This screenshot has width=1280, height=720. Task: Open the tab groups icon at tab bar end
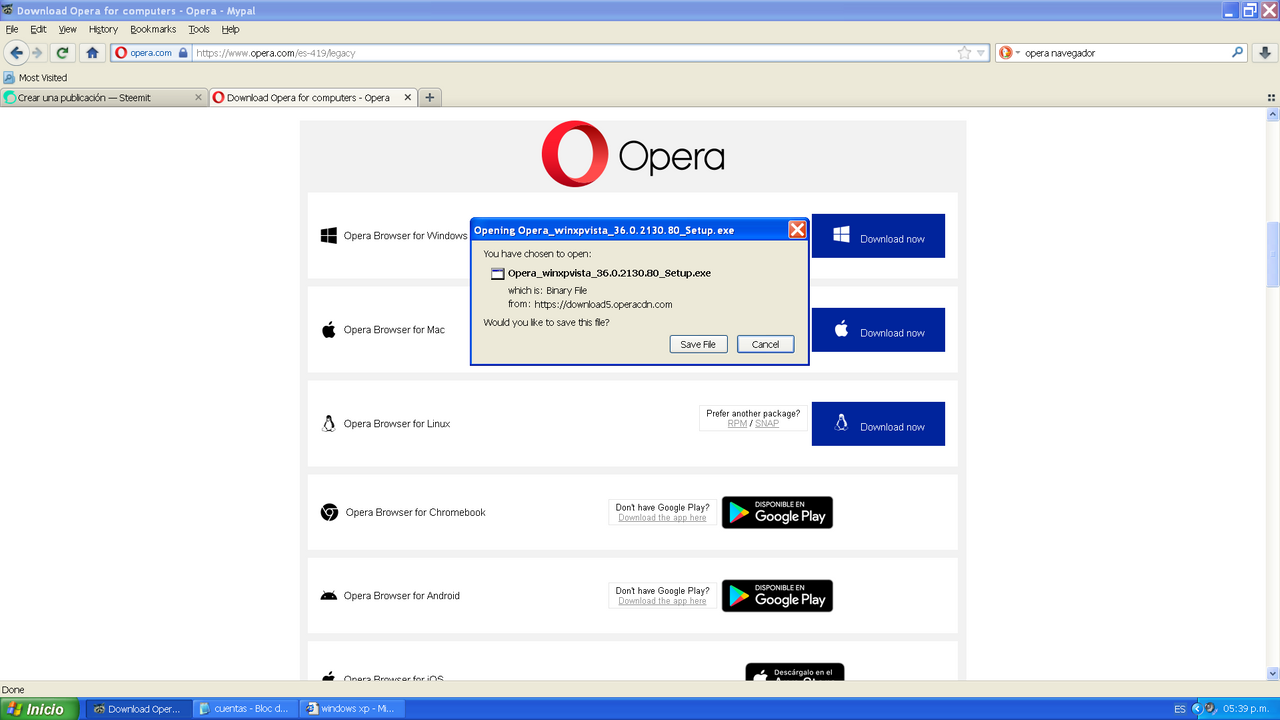[1271, 98]
